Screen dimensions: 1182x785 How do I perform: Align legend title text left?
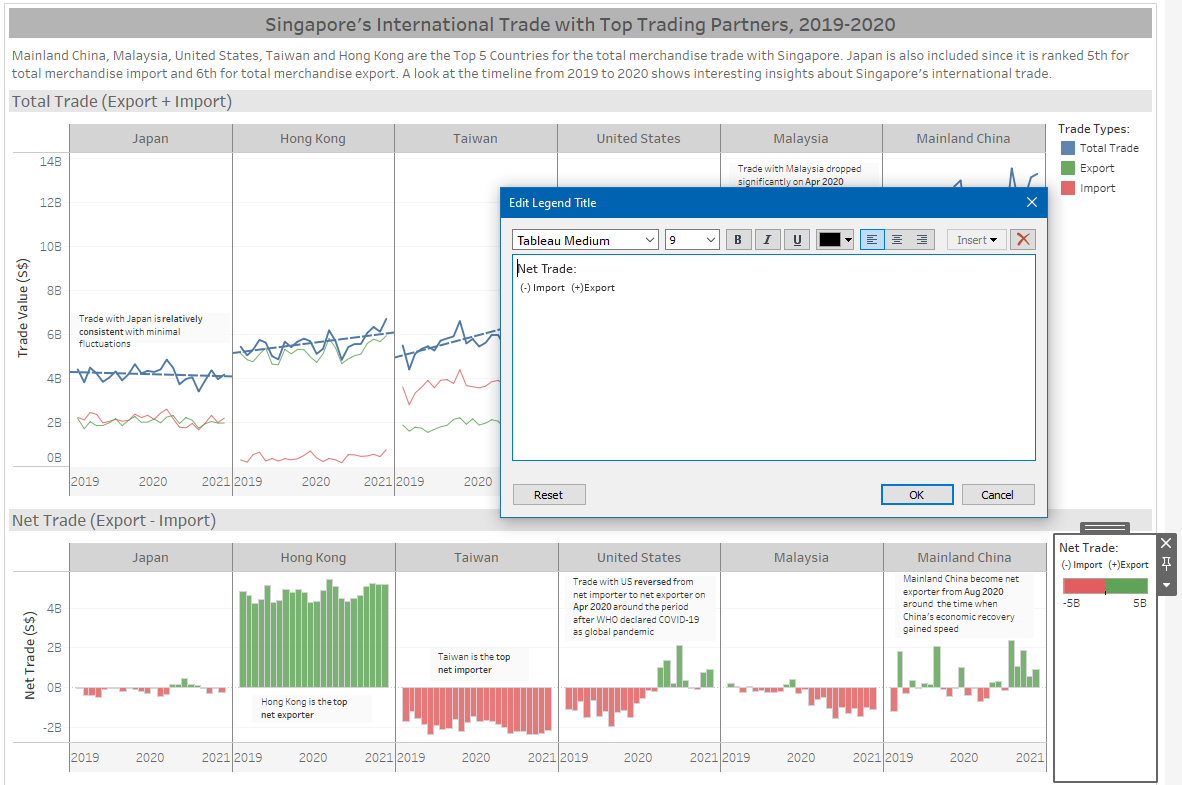click(872, 240)
